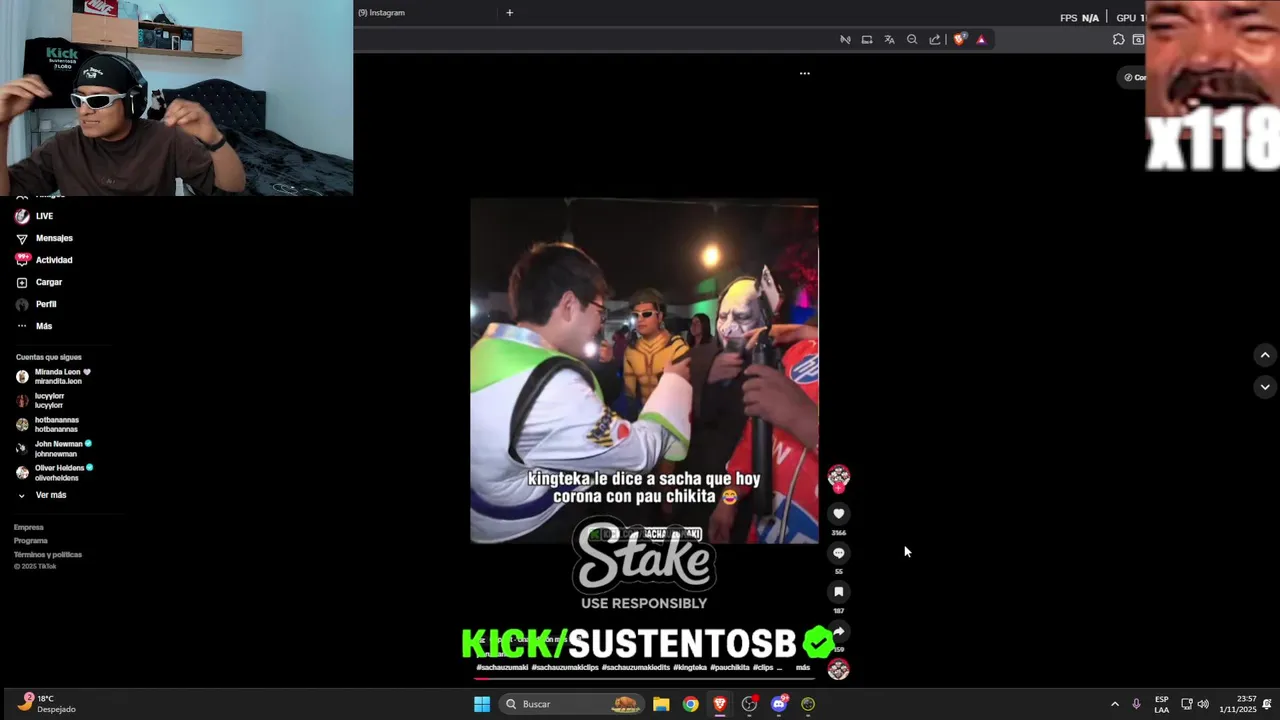Click translate page icon
The image size is (1280, 720).
coord(889,40)
